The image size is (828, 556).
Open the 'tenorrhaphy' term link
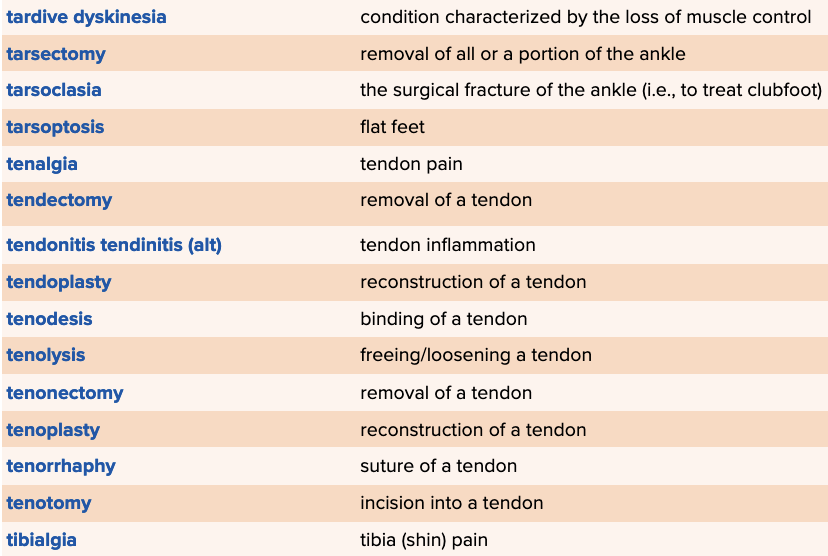(x=61, y=466)
